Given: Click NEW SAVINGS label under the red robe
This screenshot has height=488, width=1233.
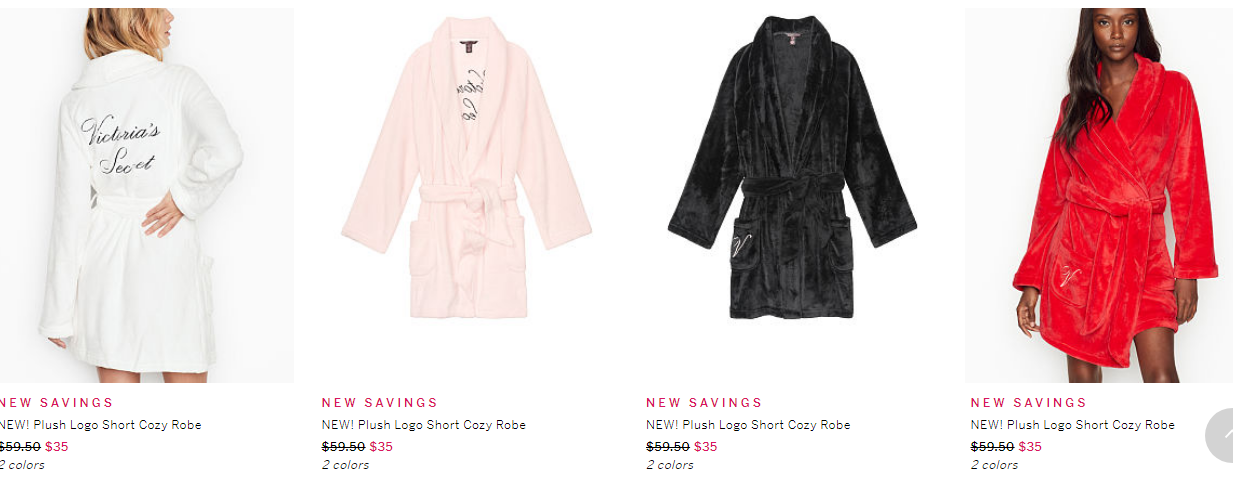Looking at the screenshot, I should 1028,403.
